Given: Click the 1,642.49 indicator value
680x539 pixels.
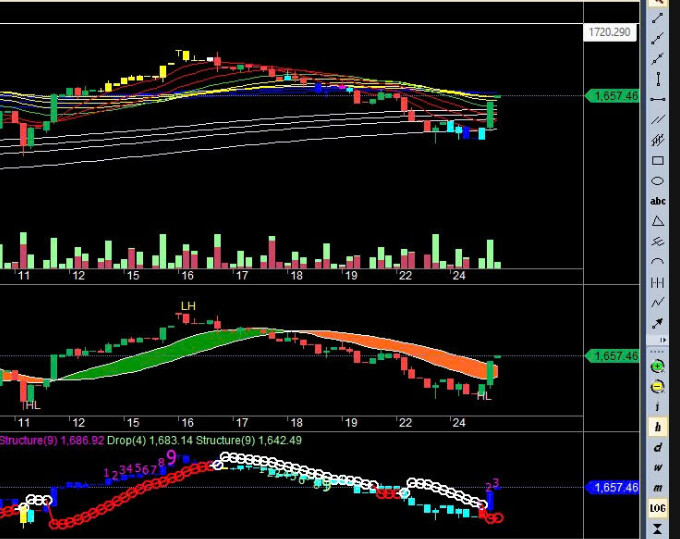Looking at the screenshot, I should pyautogui.click(x=280, y=441).
